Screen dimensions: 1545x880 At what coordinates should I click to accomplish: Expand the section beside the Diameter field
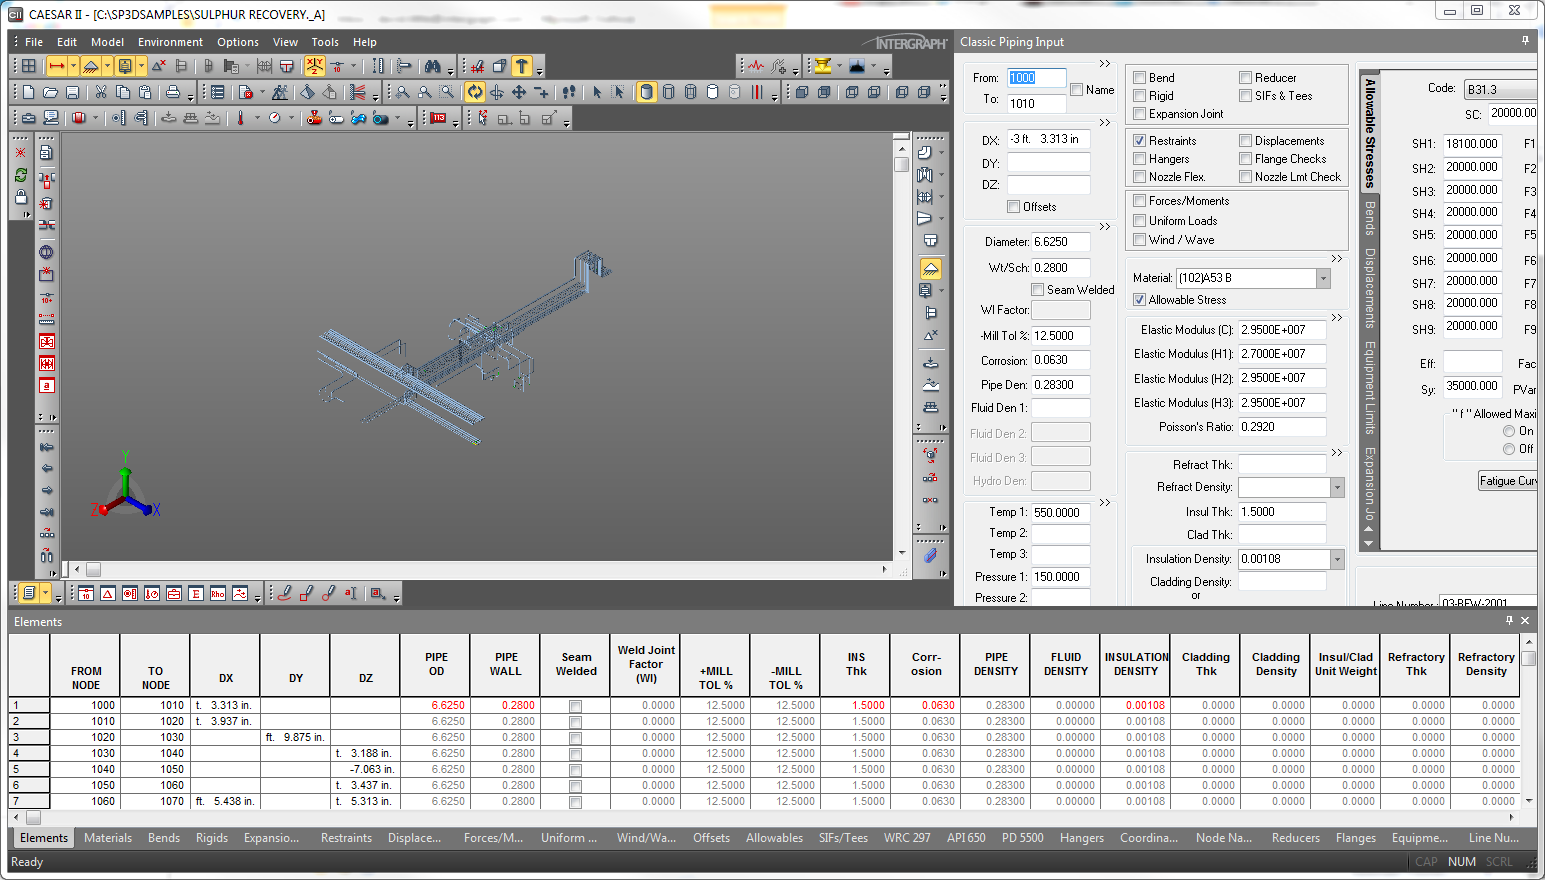click(1105, 227)
